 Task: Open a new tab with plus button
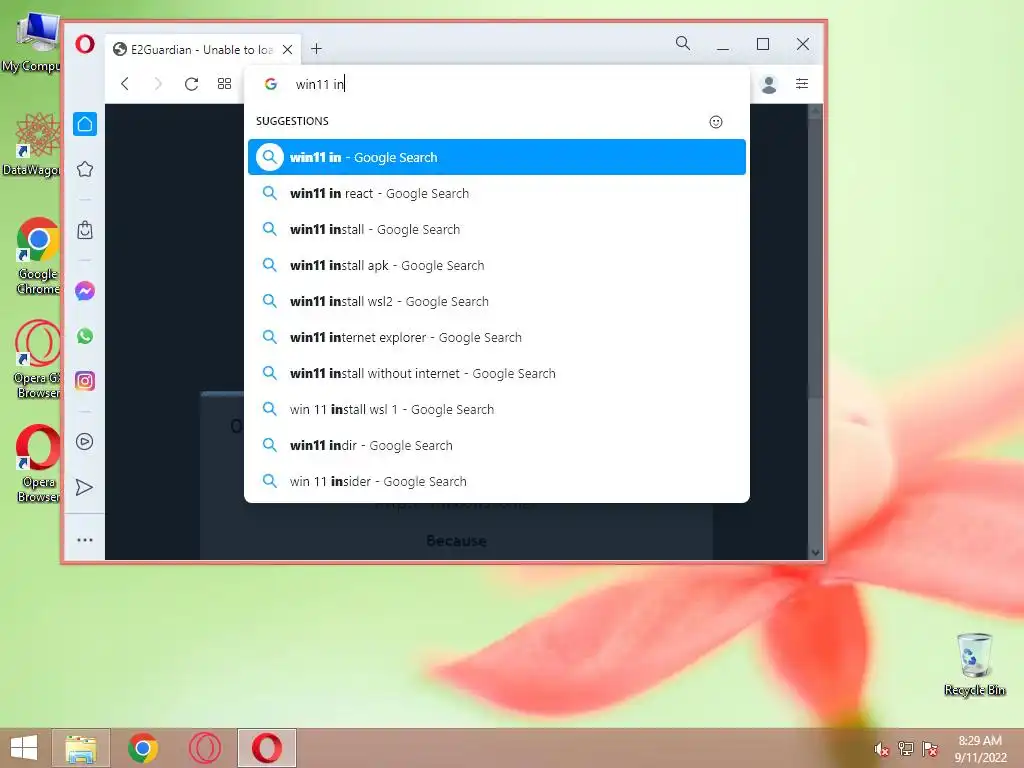[x=316, y=49]
